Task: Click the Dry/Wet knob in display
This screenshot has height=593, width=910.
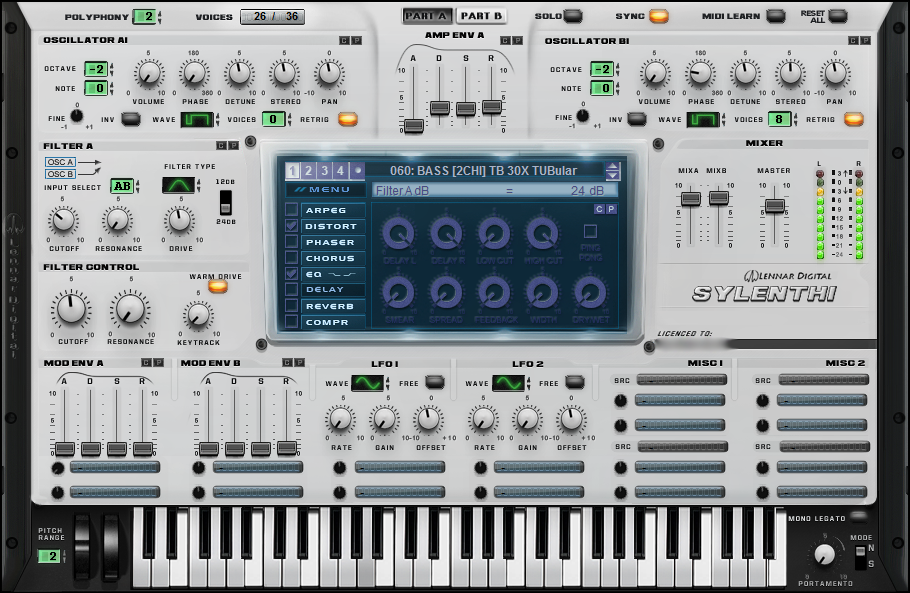Action: (x=590, y=293)
